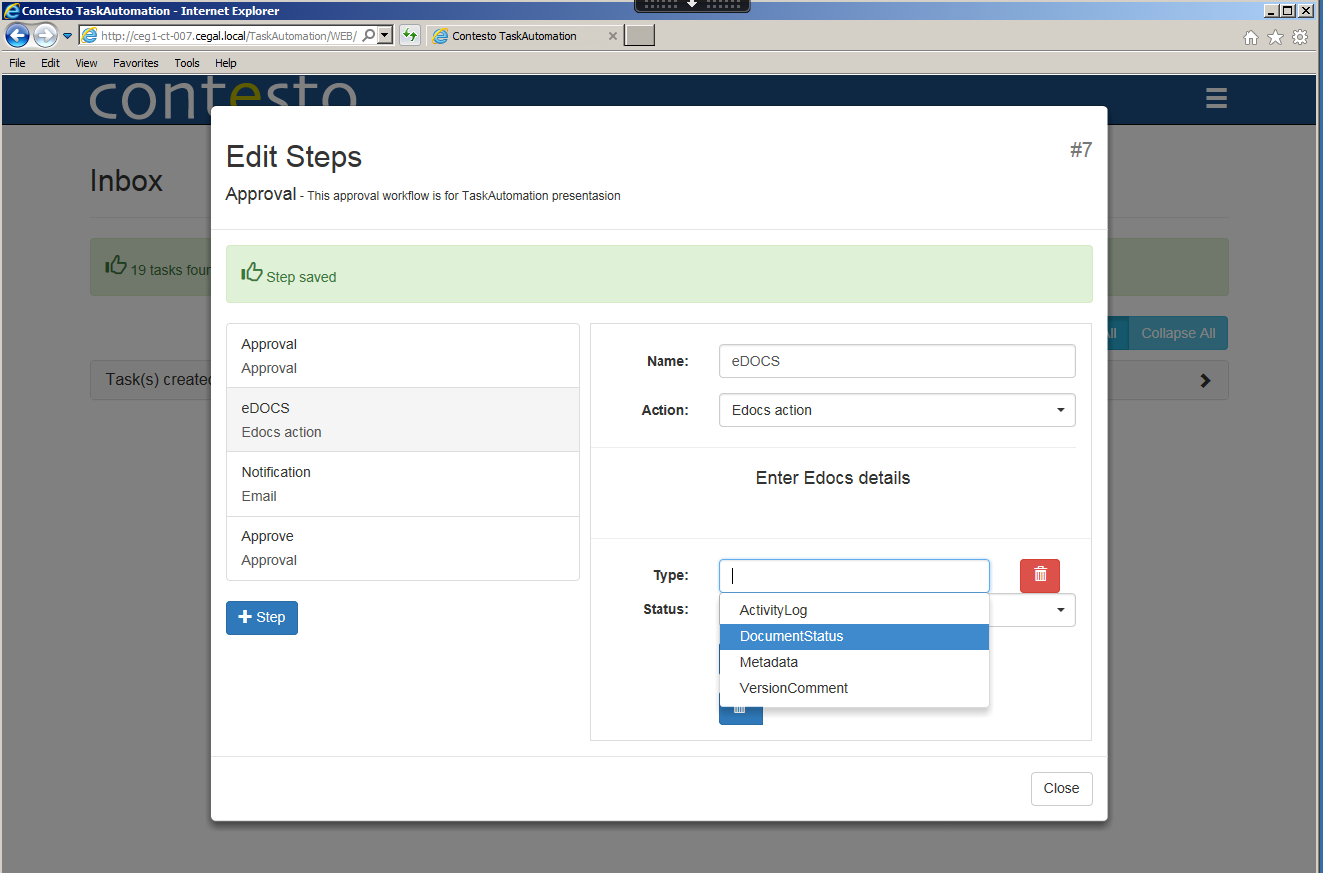Click the browser Home icon
1323x873 pixels.
(1251, 37)
